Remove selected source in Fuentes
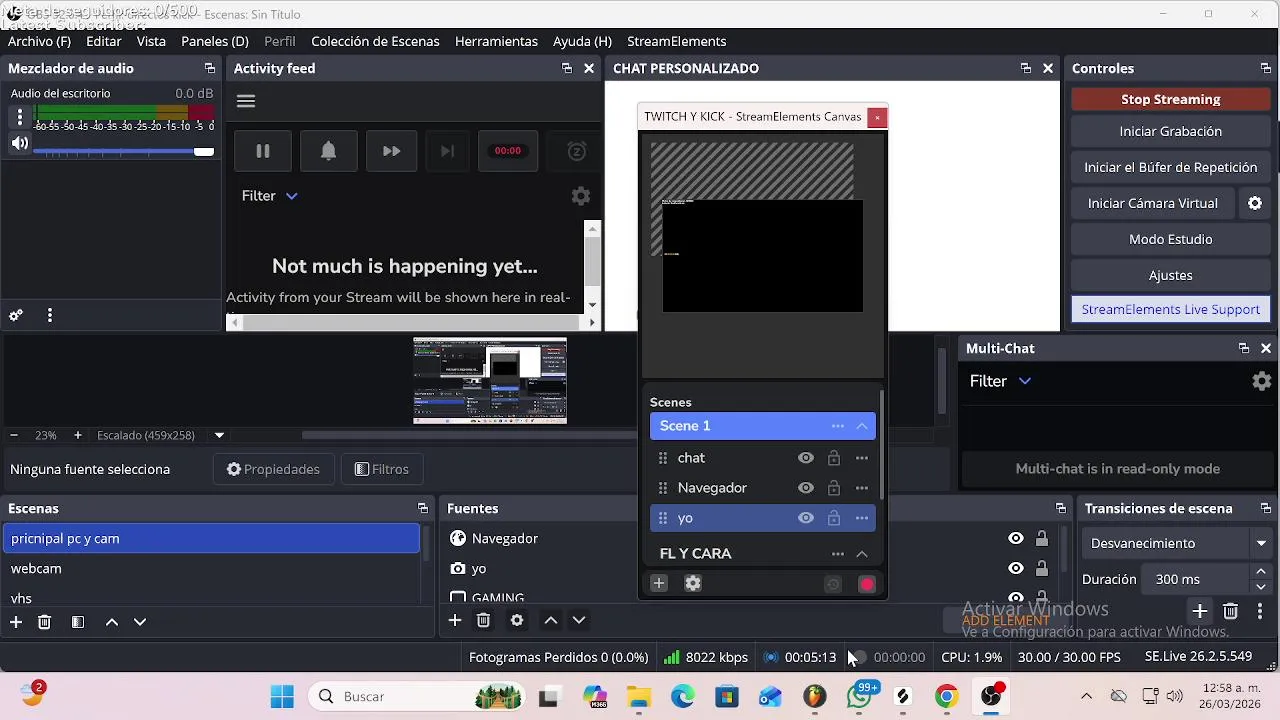Viewport: 1280px width, 720px height. click(x=483, y=621)
